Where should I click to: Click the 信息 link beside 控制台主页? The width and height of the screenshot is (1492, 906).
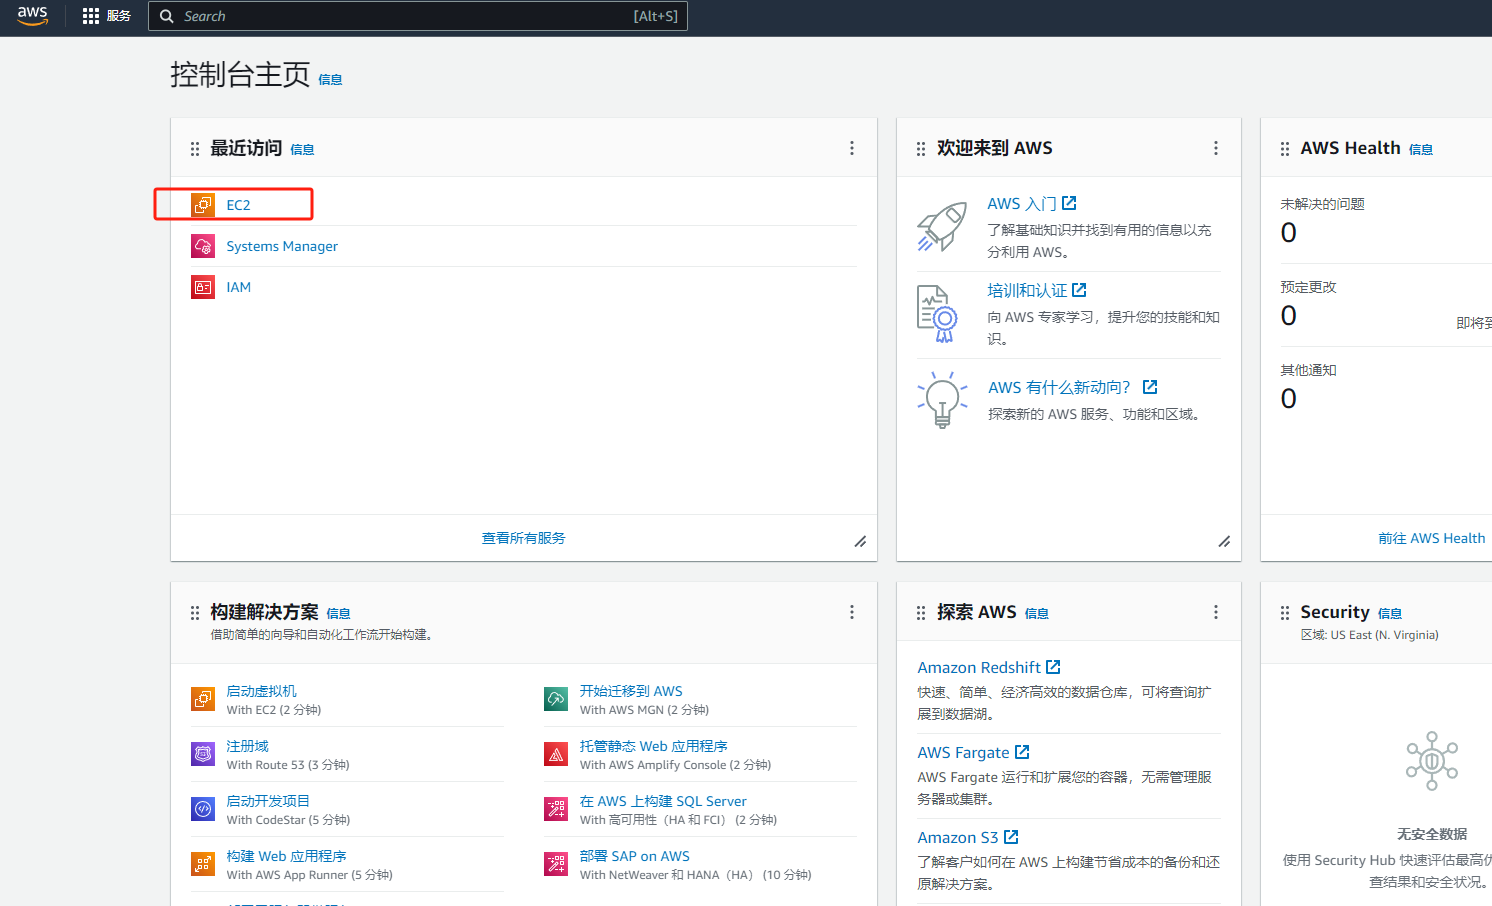point(330,80)
